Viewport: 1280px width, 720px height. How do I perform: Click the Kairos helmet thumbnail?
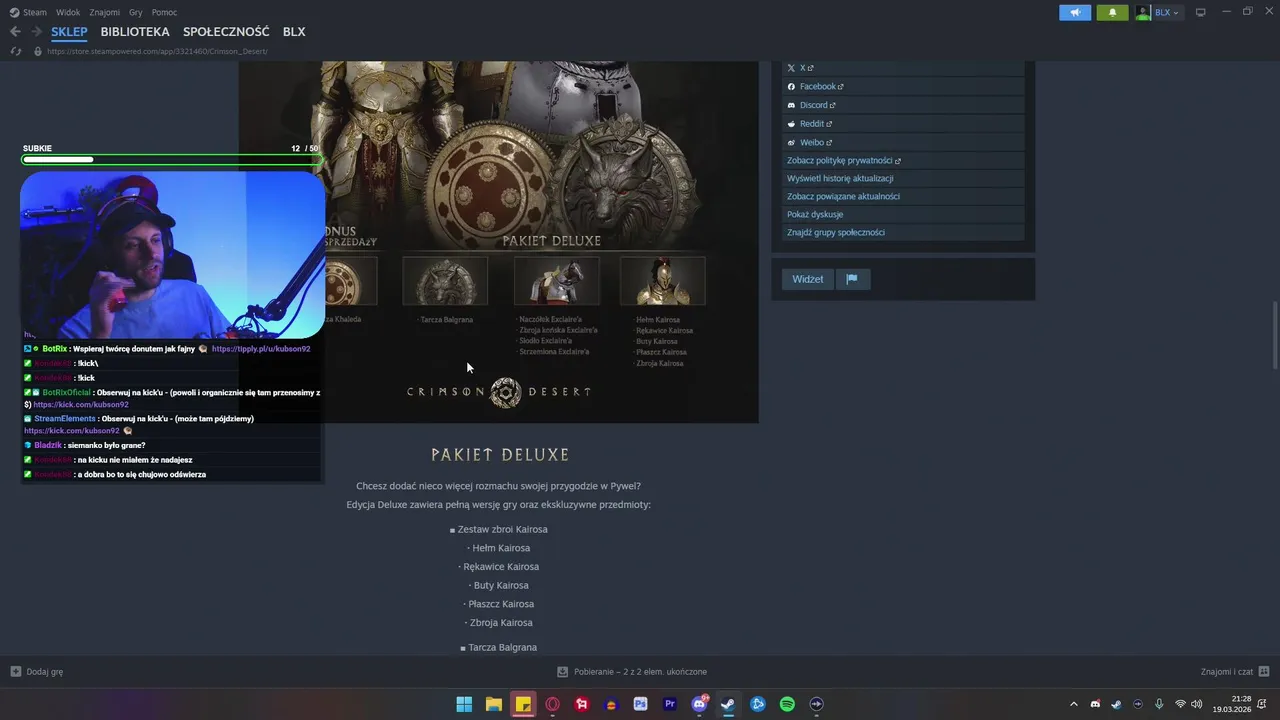click(663, 281)
